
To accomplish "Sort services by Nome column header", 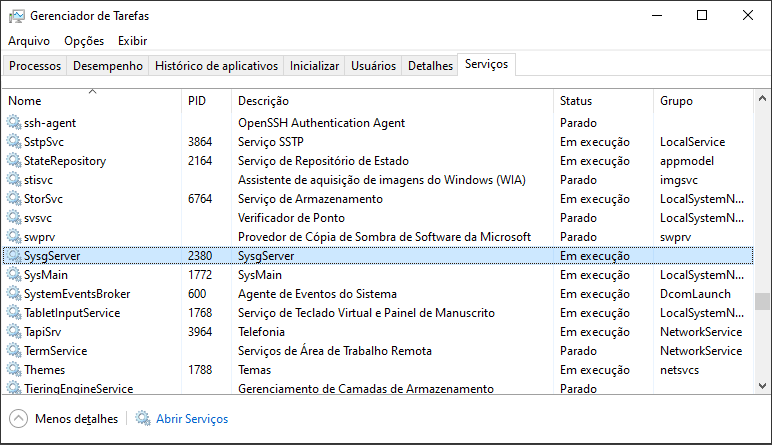I will (92, 100).
